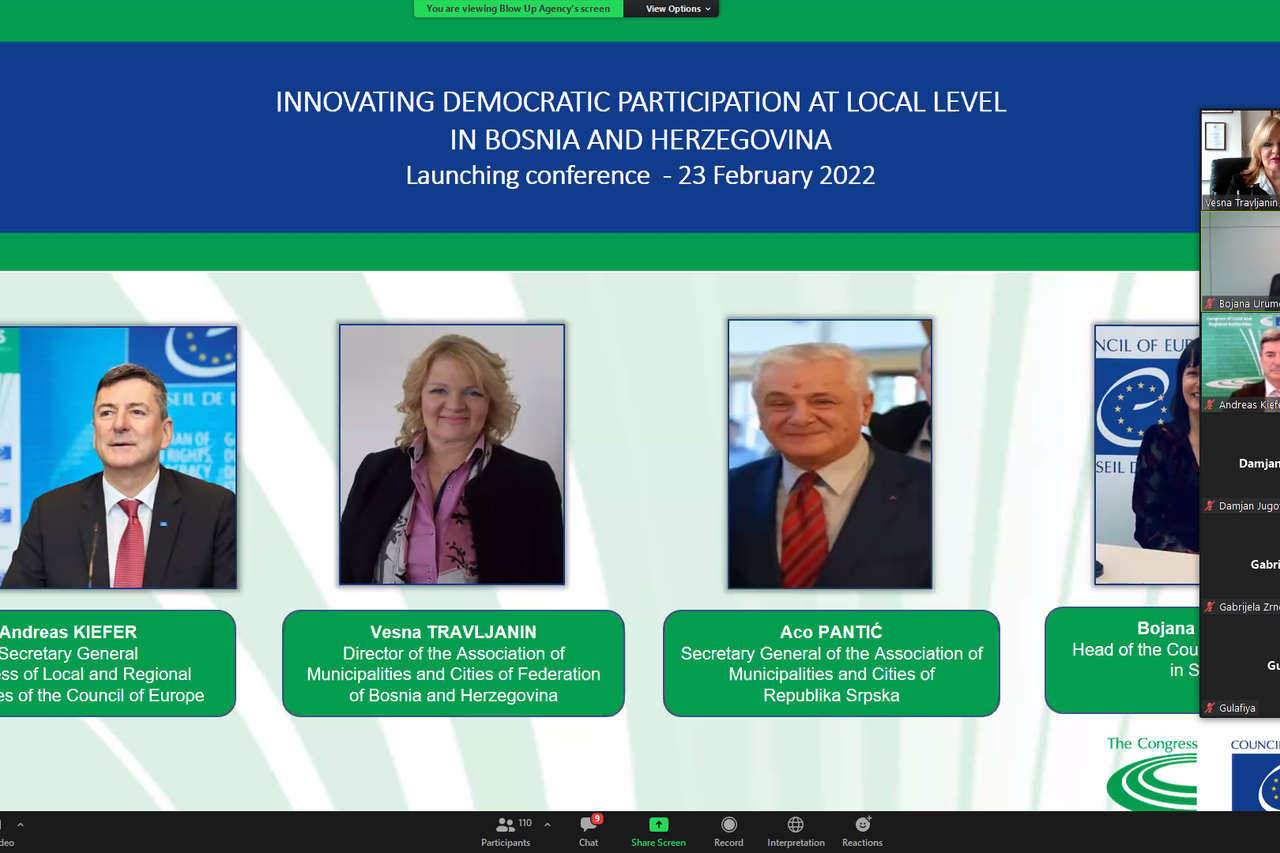1280x853 pixels.
Task: Click the Video button label at bottom-left
Action: pos(6,843)
